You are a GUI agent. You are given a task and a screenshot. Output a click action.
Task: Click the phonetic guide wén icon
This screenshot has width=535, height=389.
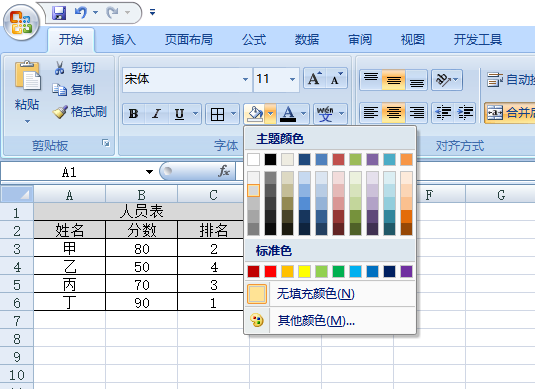click(325, 114)
